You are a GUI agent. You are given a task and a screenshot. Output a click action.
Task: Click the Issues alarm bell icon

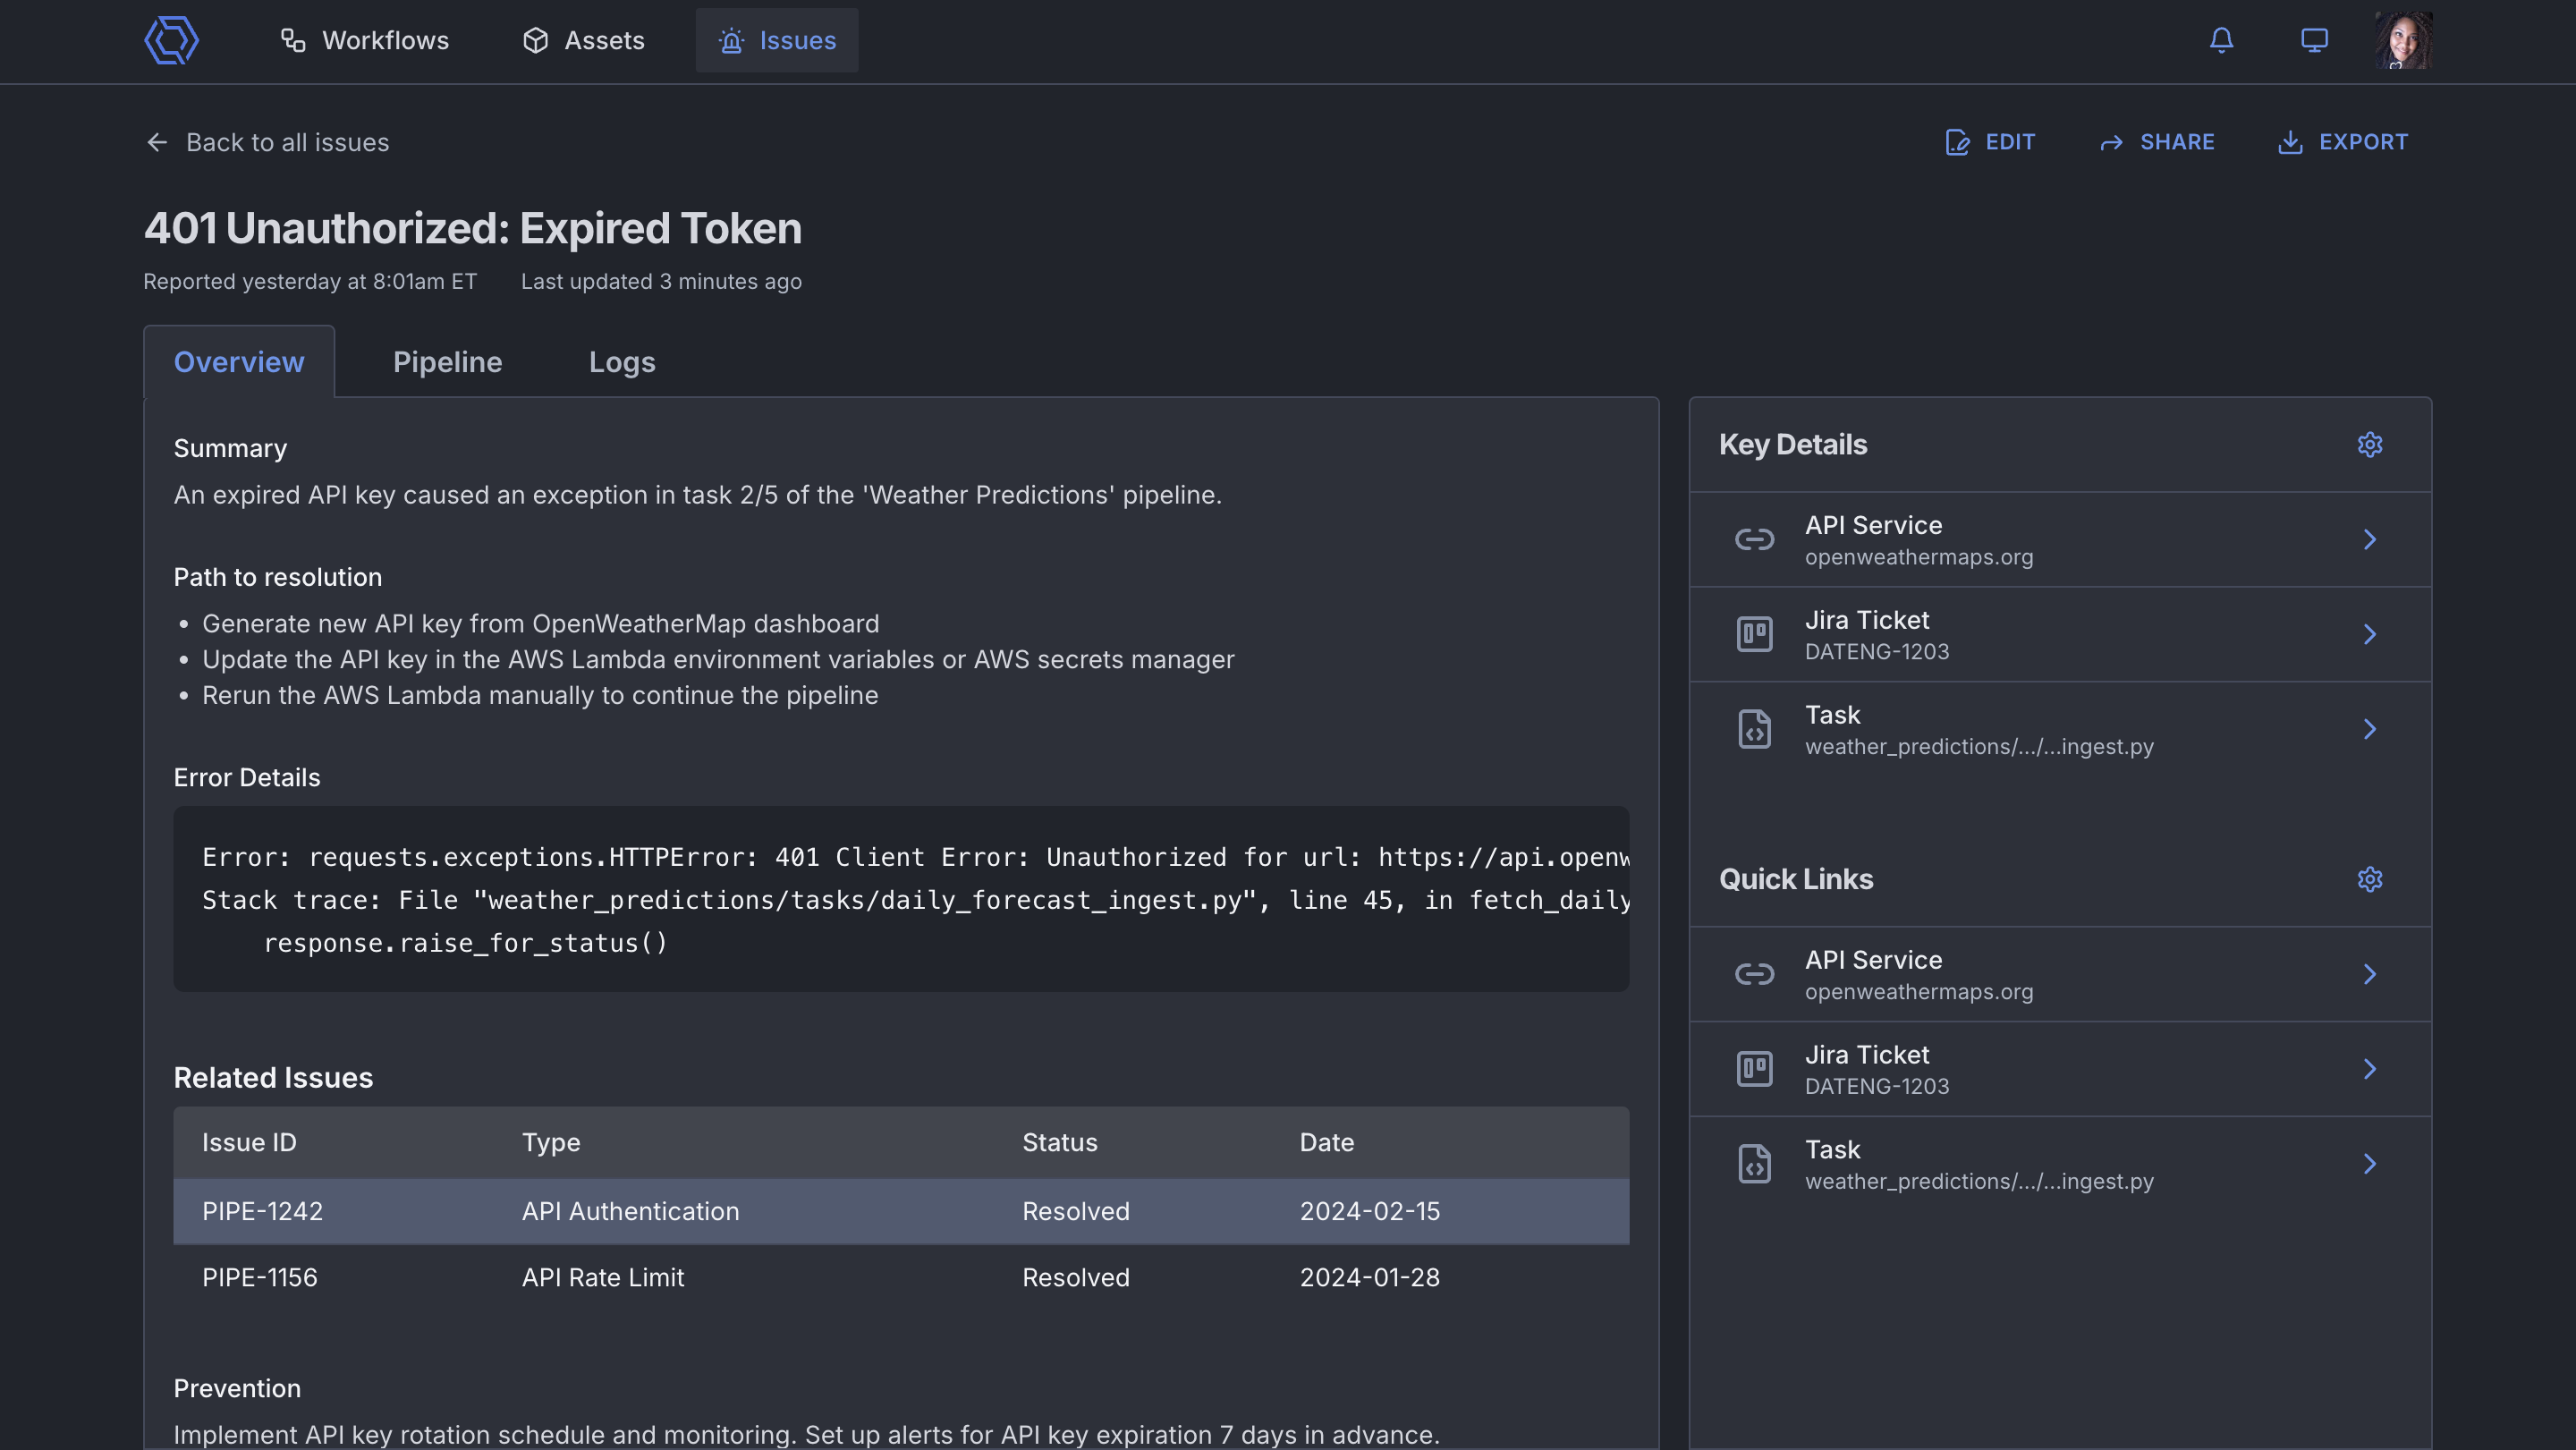(x=731, y=41)
